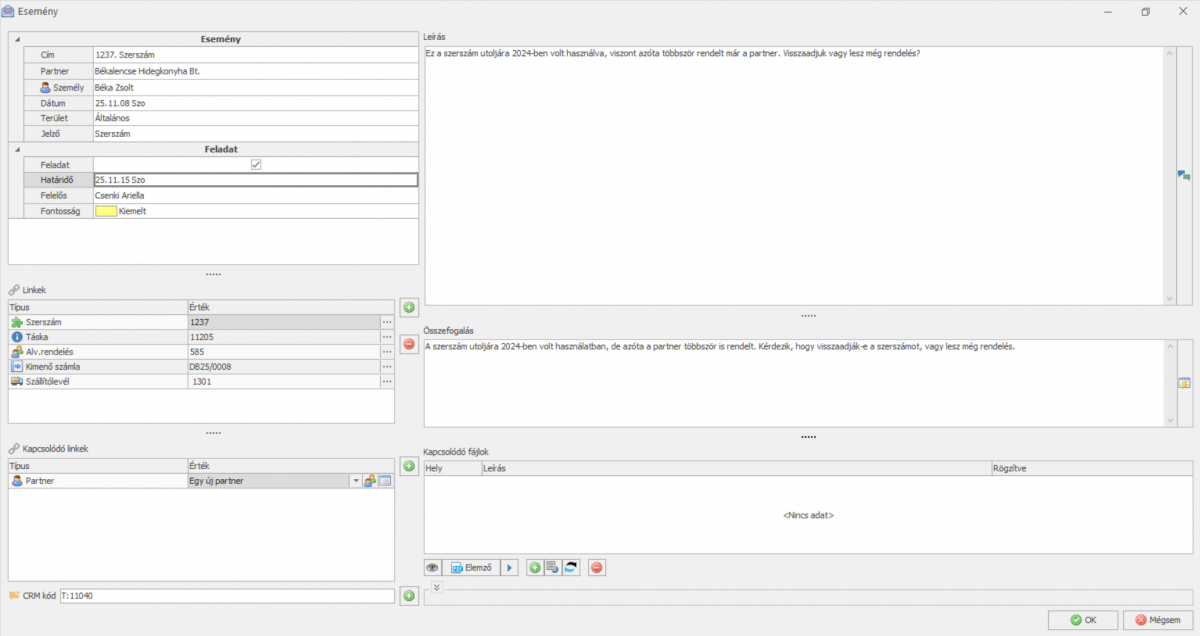Screen dimensions: 1200x636
Task: Collapse the Esemény section
Action: point(17,39)
